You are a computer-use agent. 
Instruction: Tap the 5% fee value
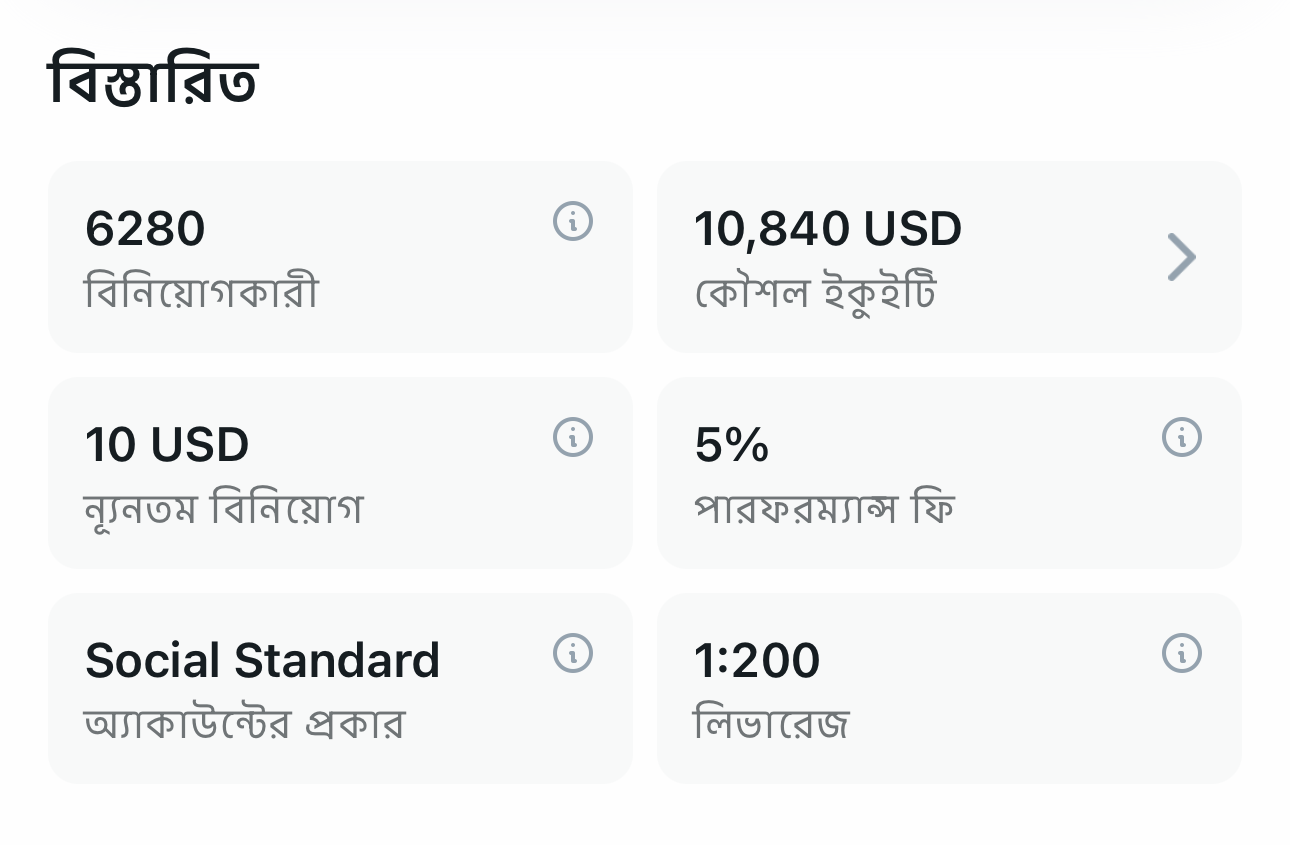(x=731, y=445)
